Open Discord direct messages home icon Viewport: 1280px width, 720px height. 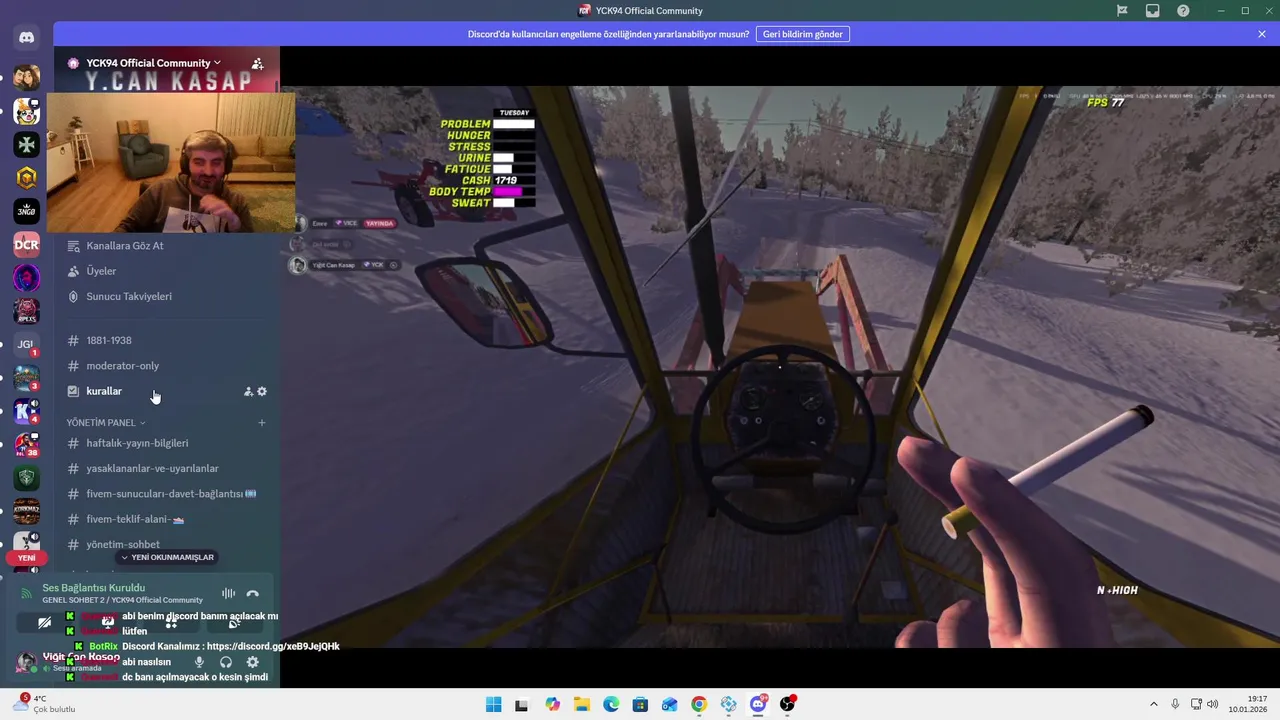27,38
